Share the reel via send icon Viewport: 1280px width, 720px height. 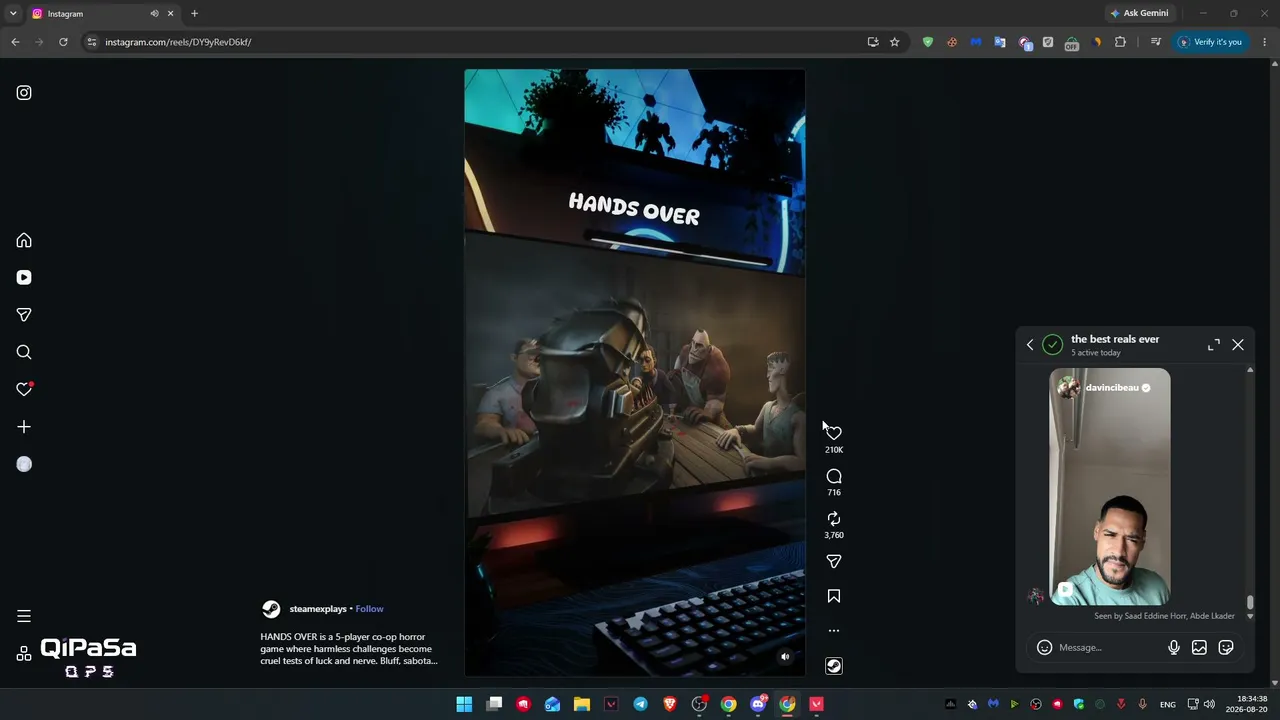coord(834,562)
